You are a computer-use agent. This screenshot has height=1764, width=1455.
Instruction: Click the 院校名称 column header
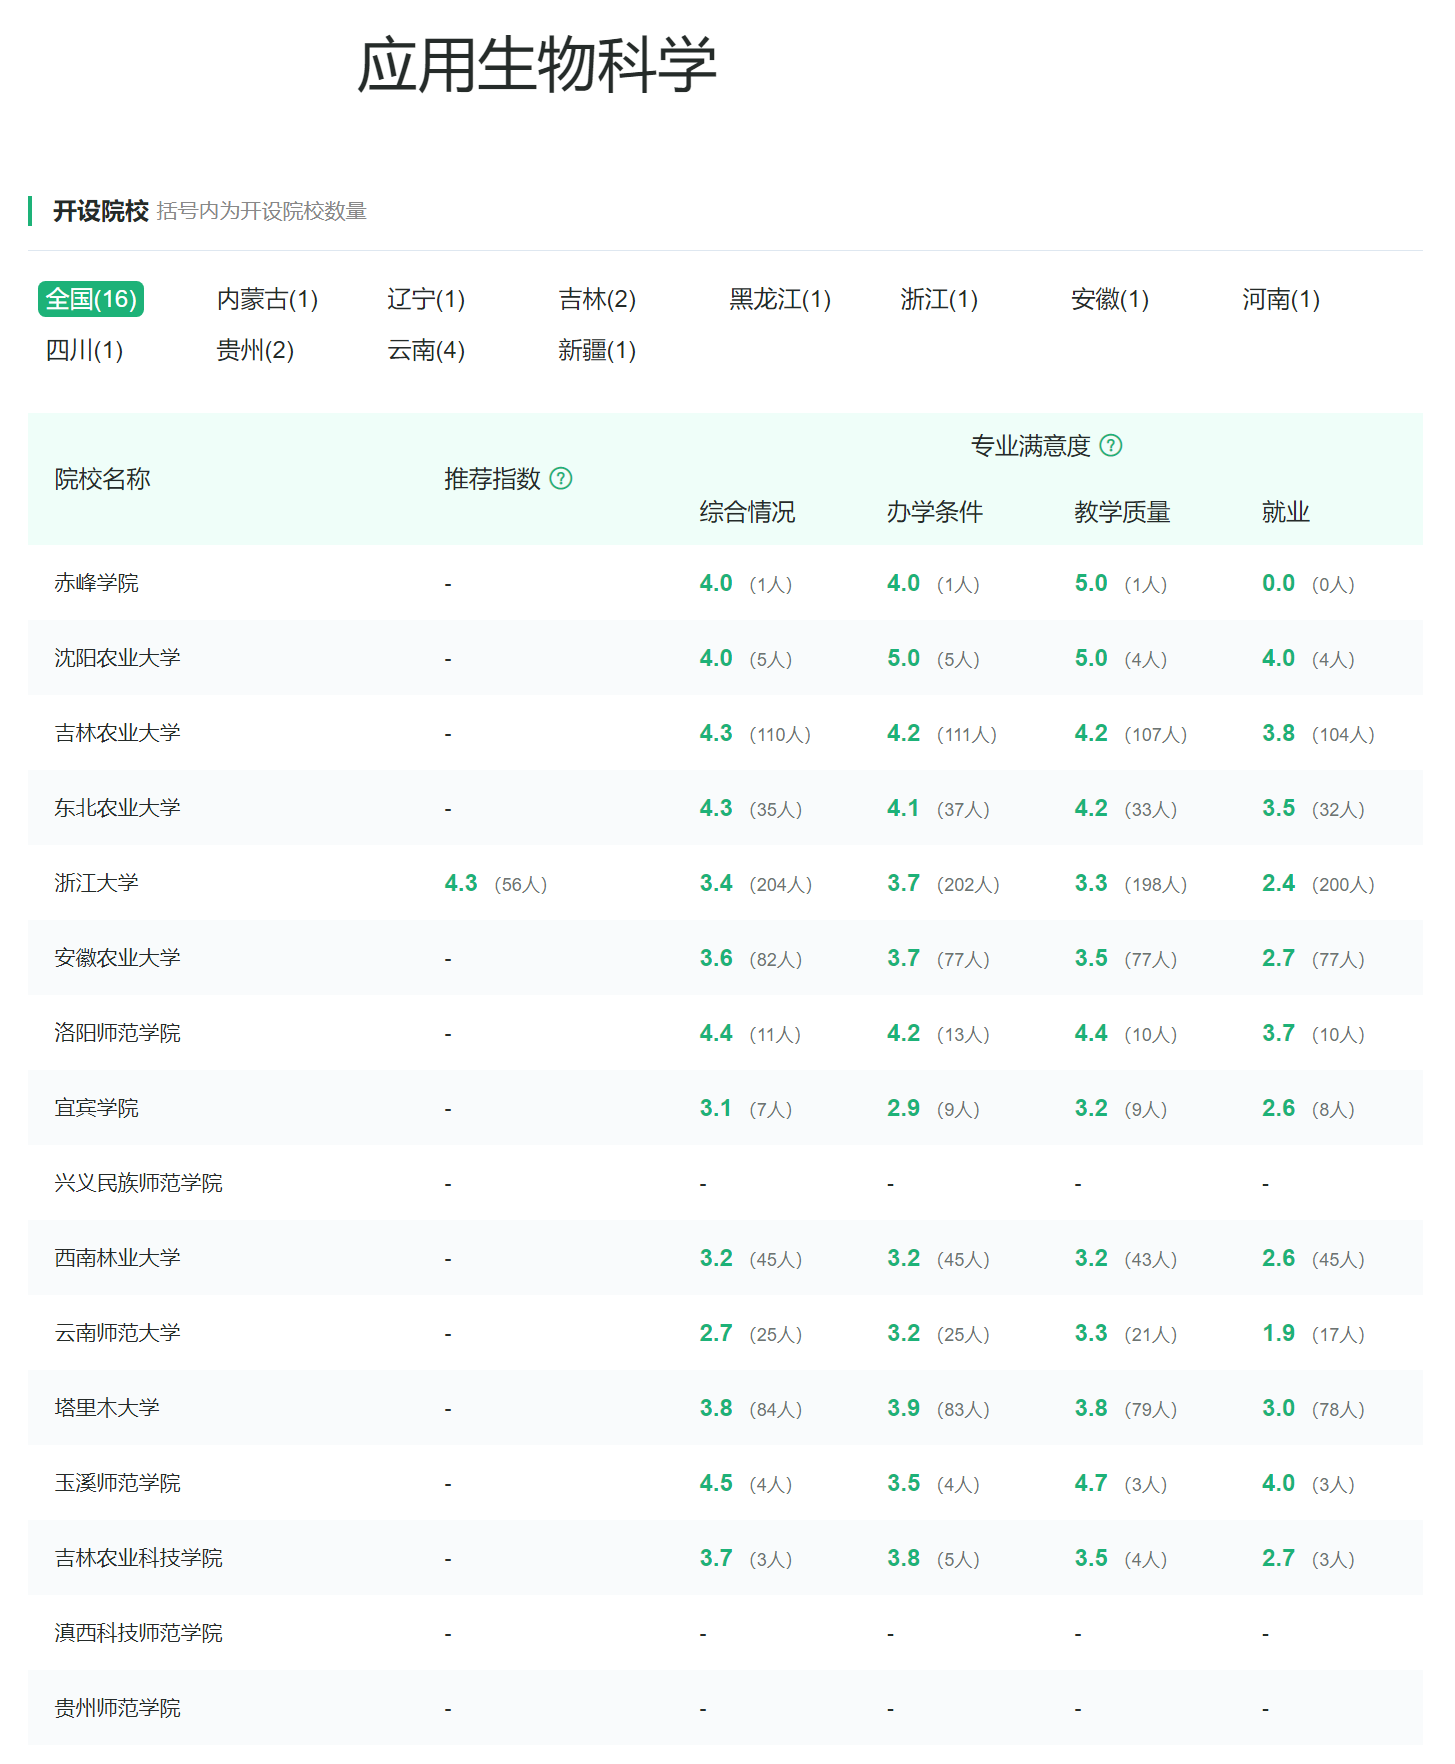(x=102, y=479)
